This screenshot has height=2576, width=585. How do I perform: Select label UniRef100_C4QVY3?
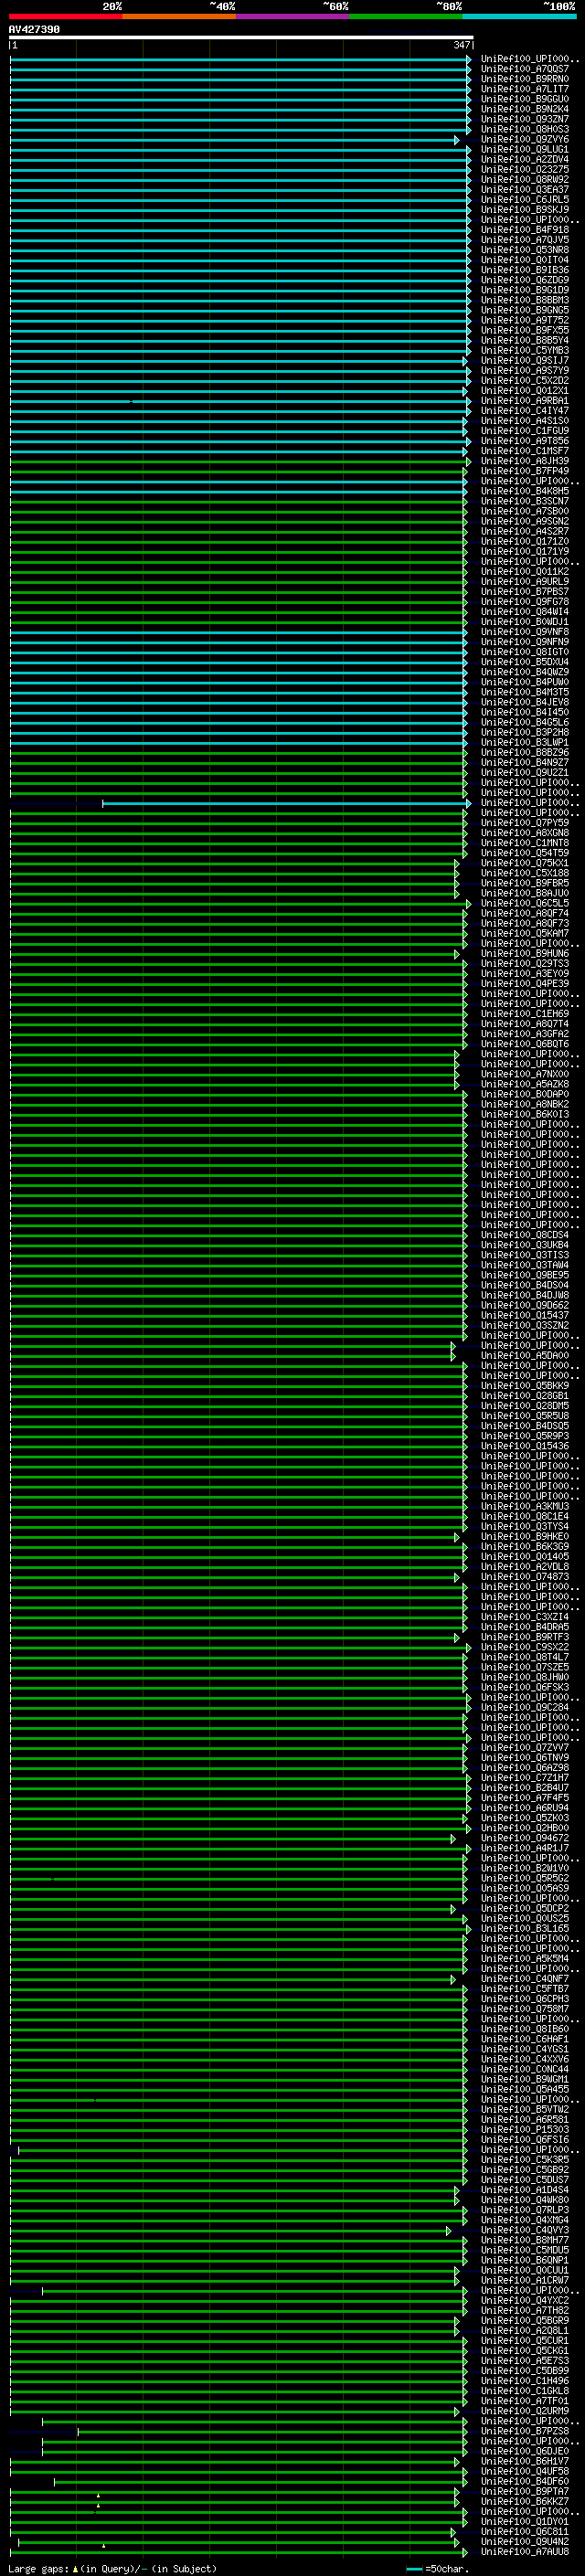[x=525, y=2230]
